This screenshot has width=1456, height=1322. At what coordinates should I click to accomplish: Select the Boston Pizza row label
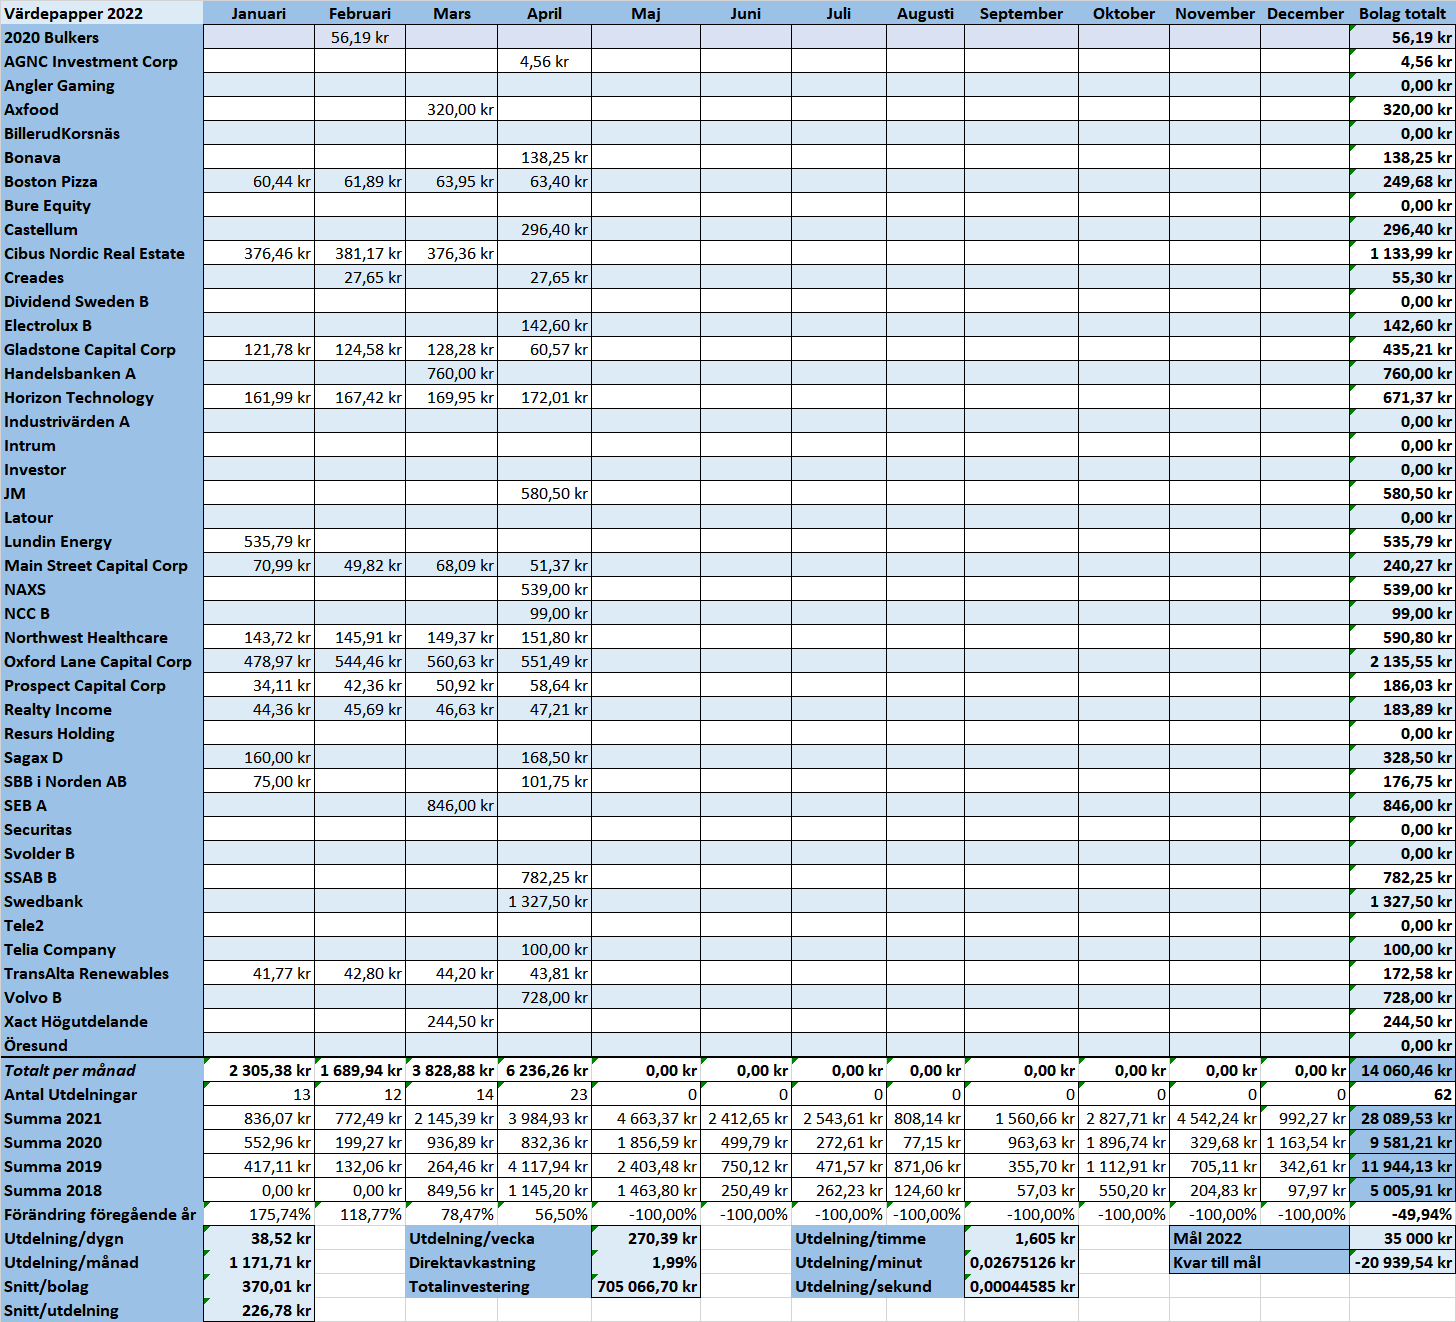coord(102,181)
